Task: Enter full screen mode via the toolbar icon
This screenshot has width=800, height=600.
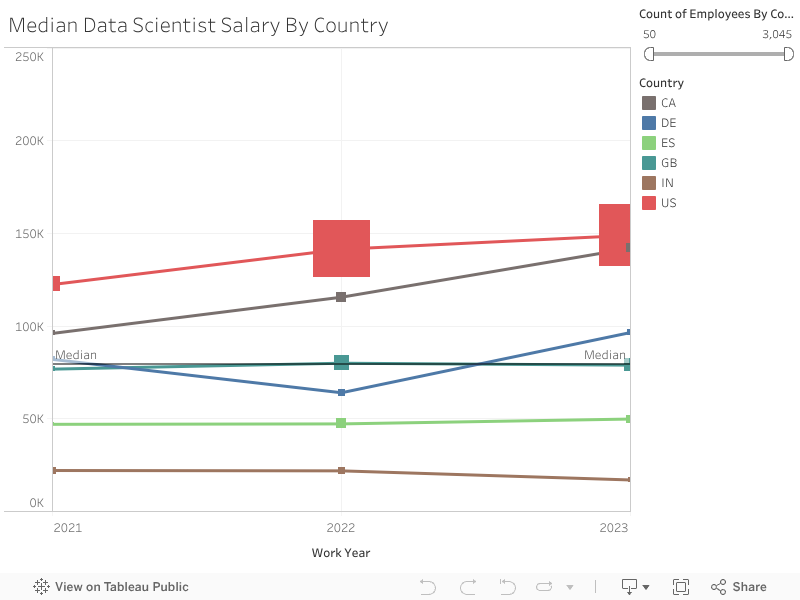Action: (x=681, y=586)
